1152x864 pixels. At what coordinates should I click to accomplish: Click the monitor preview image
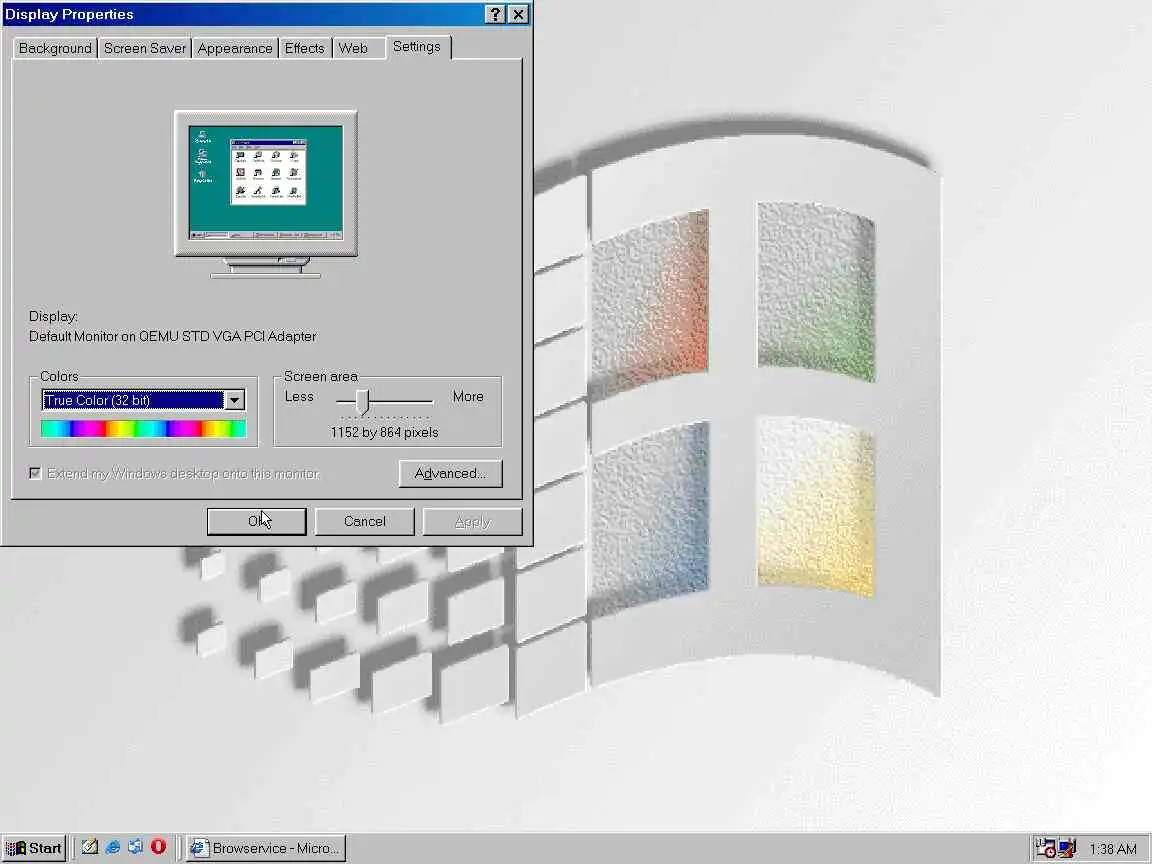266,194
